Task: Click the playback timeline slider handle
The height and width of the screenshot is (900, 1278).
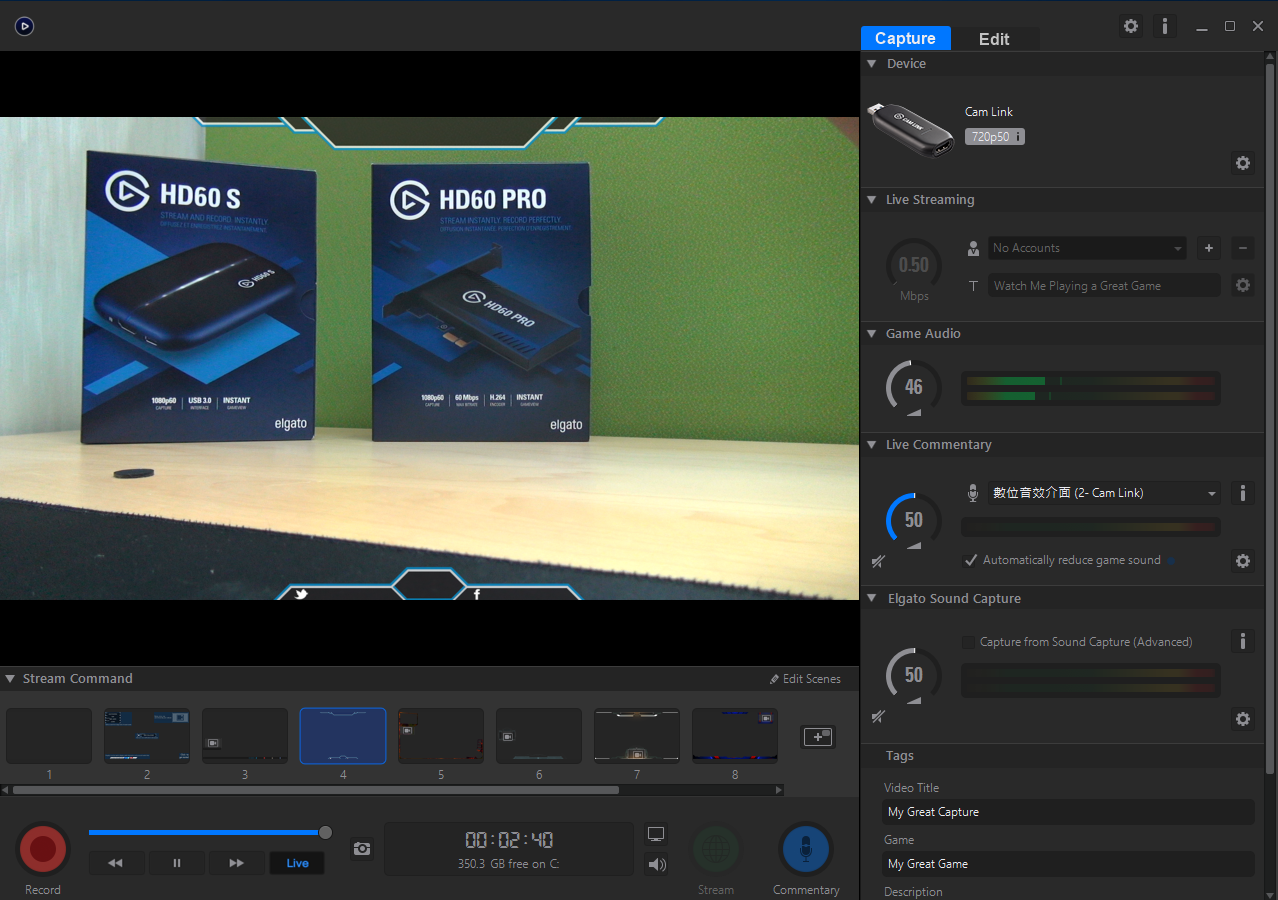Action: 325,832
